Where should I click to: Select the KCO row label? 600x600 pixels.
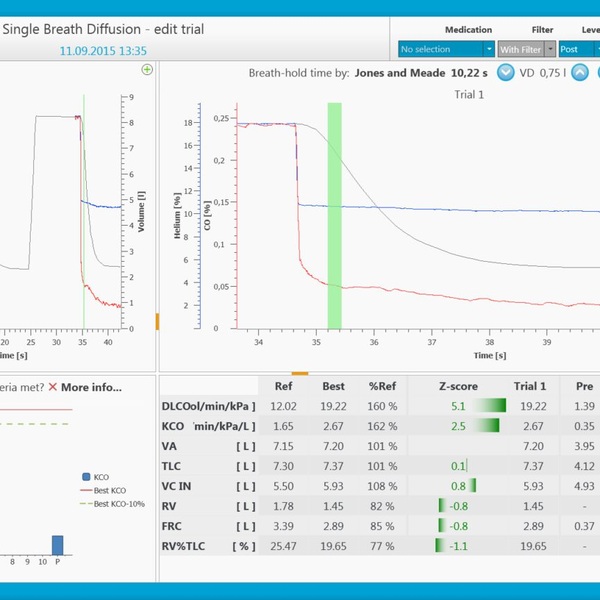[209, 426]
